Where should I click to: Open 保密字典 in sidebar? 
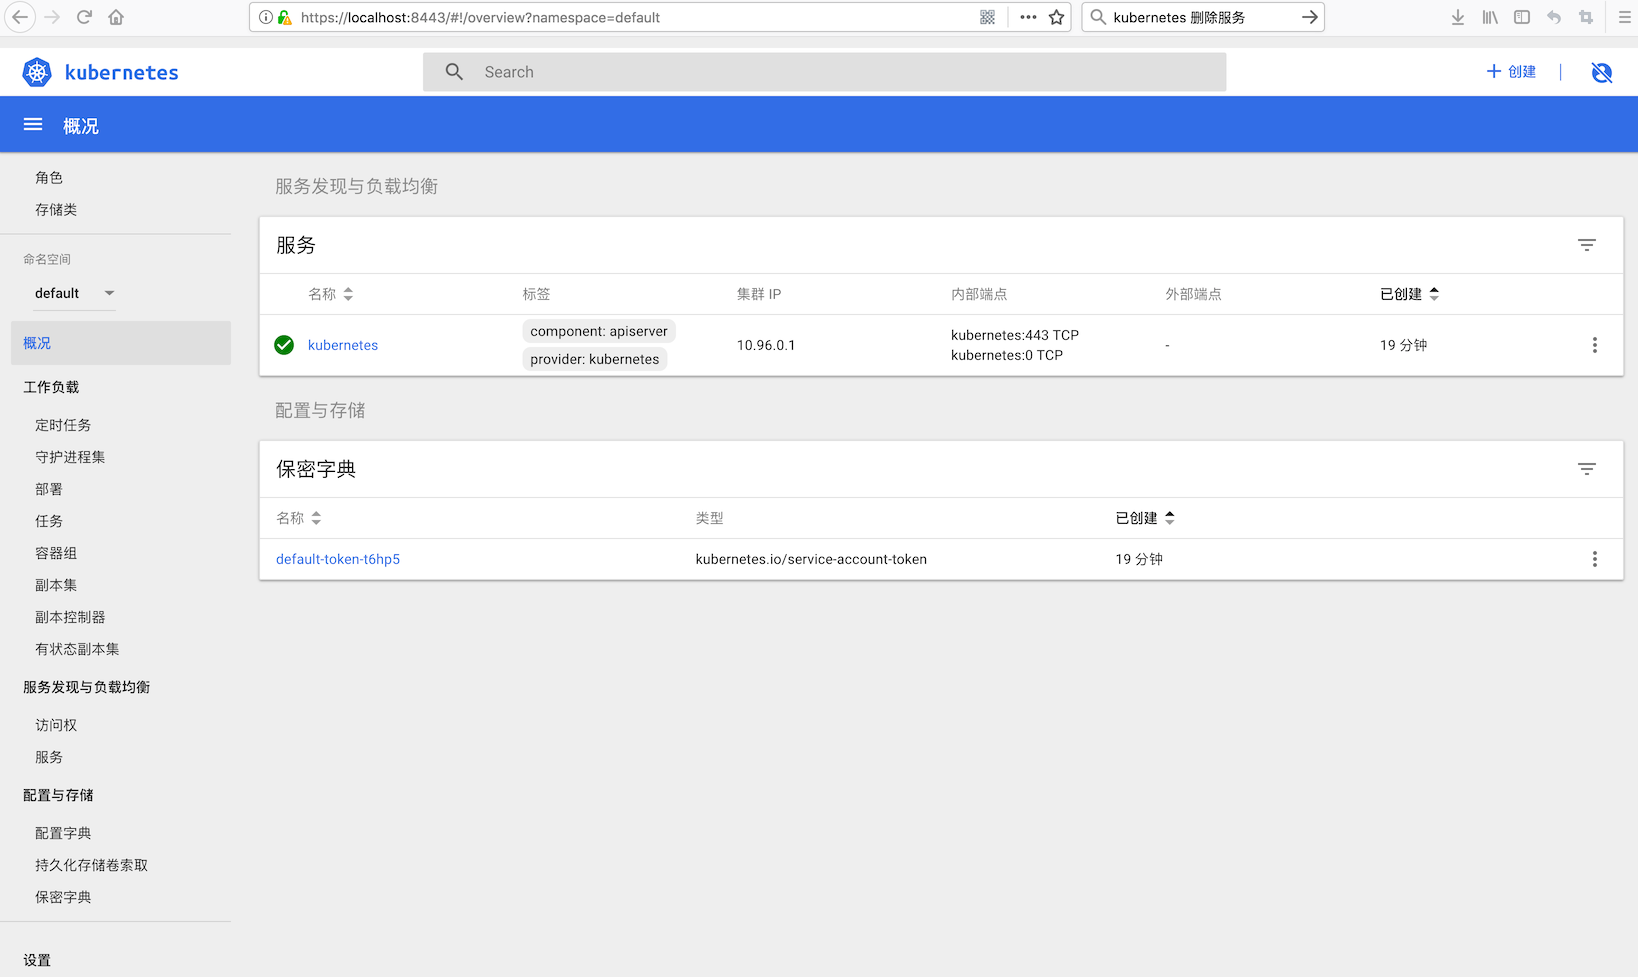63,897
